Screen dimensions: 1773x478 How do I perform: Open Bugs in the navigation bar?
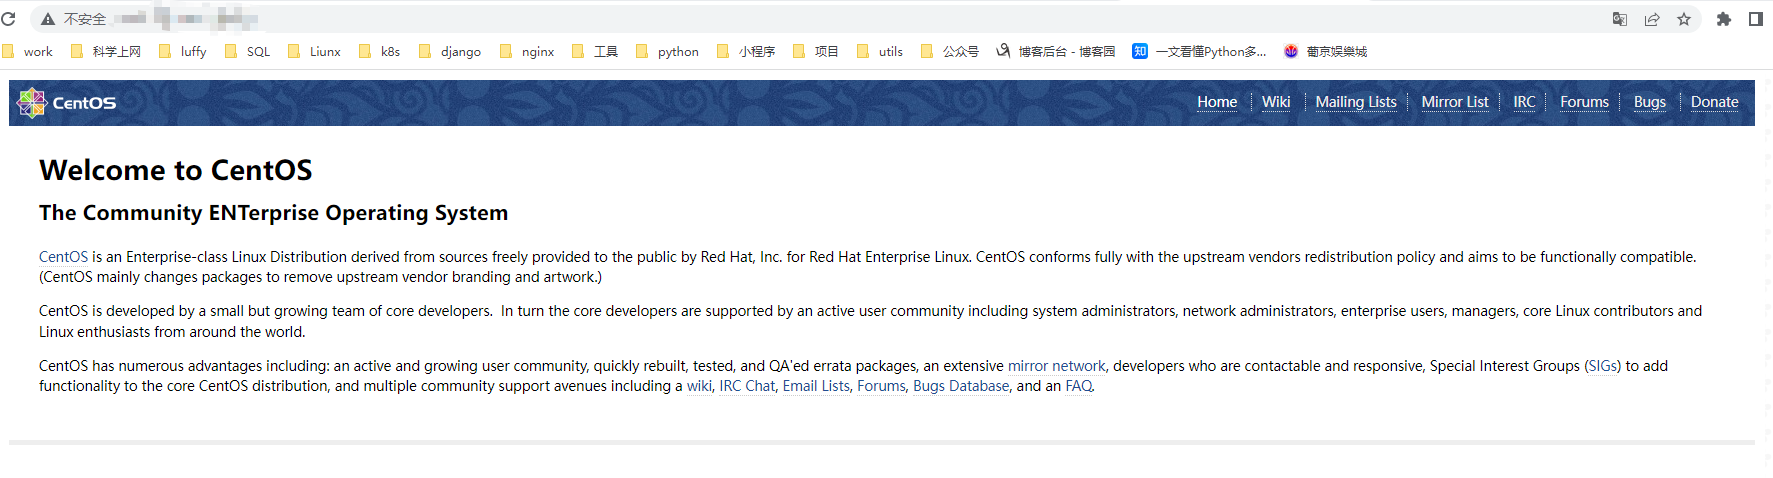click(x=1650, y=102)
